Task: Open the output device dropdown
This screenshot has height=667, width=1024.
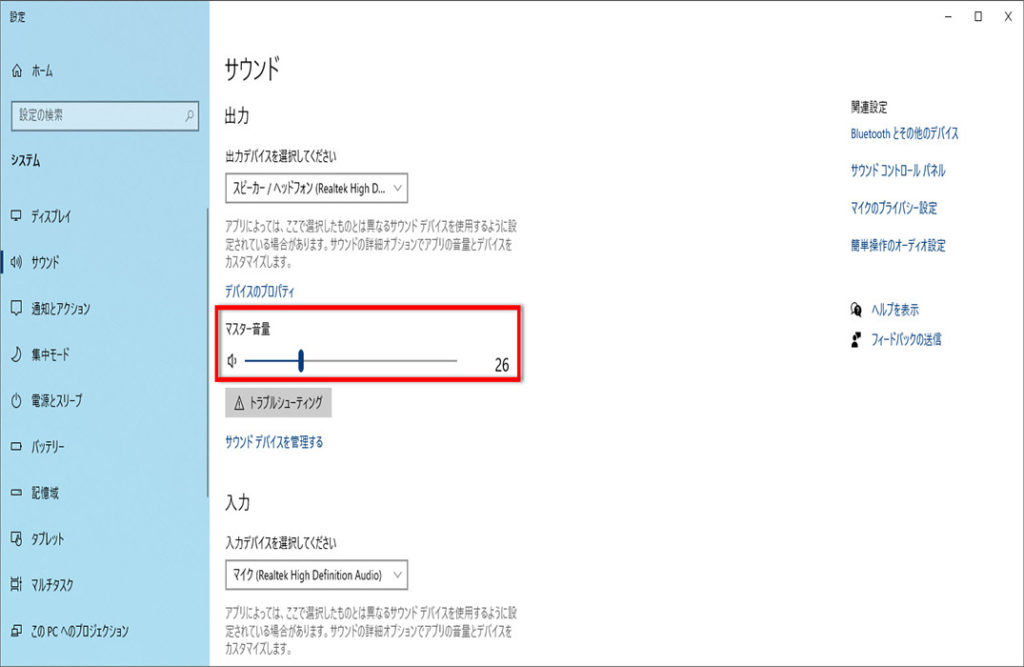Action: coord(316,188)
